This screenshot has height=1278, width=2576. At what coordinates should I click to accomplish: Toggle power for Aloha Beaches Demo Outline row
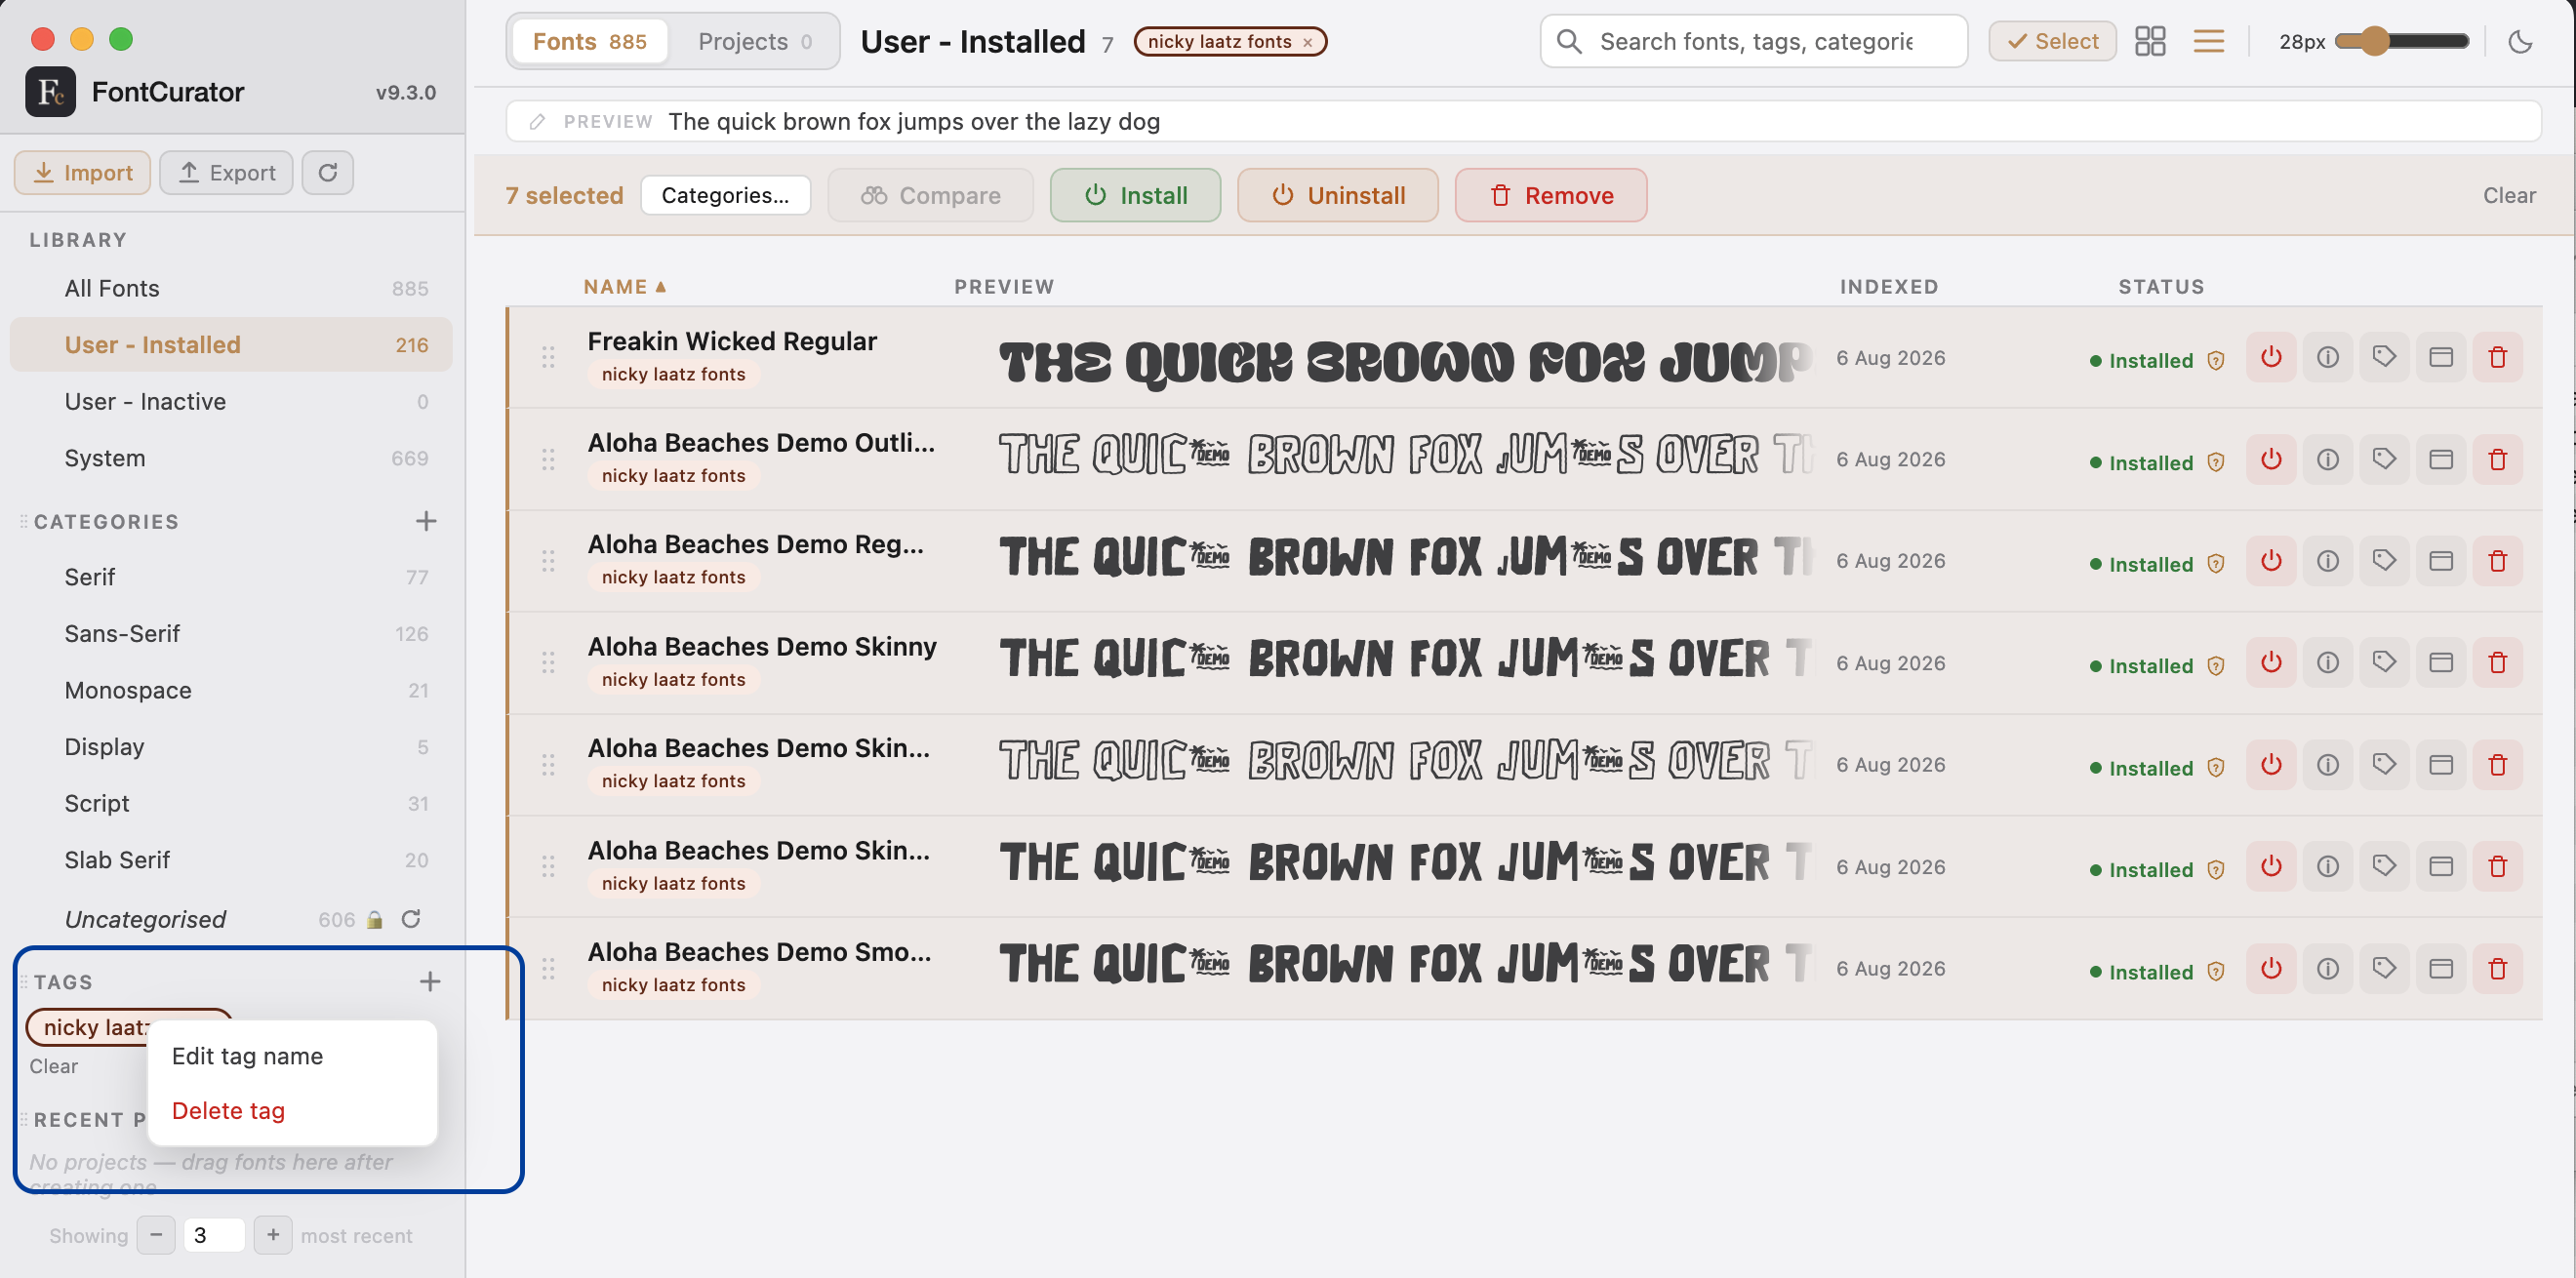point(2271,459)
